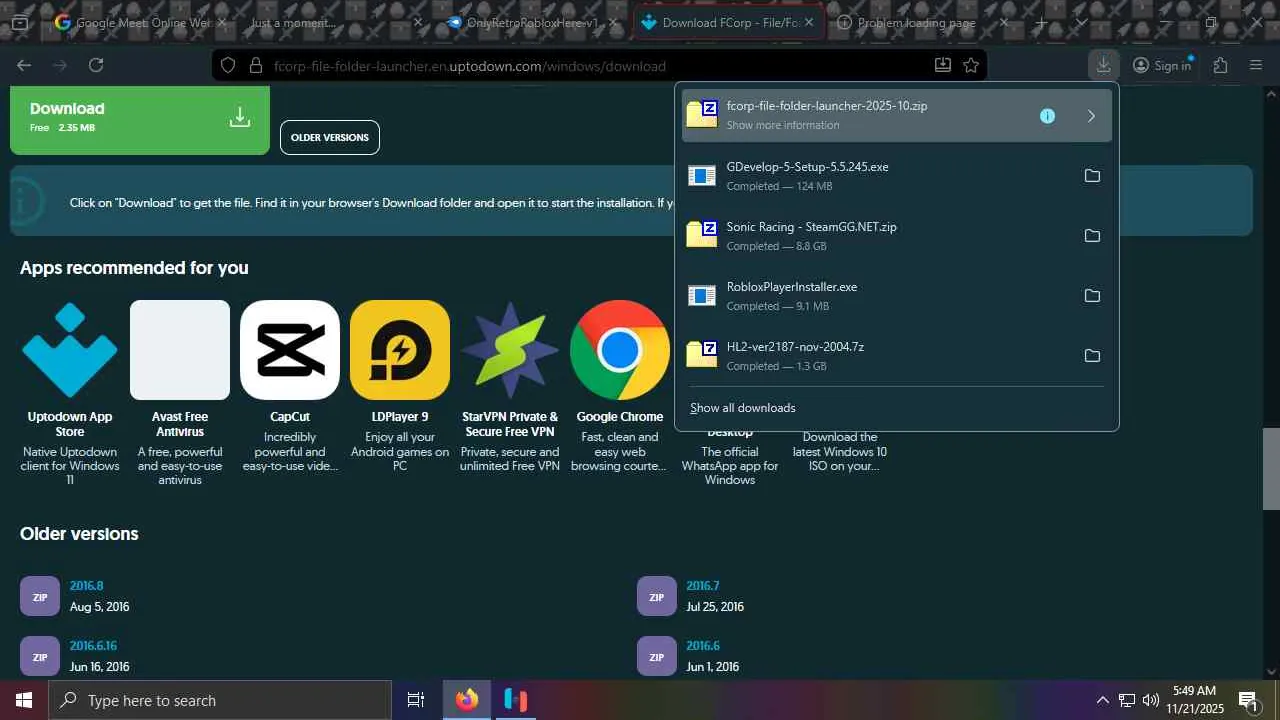Switch to the OnlyRetroRobloxHere tab
The image size is (1280, 720).
pos(532,22)
